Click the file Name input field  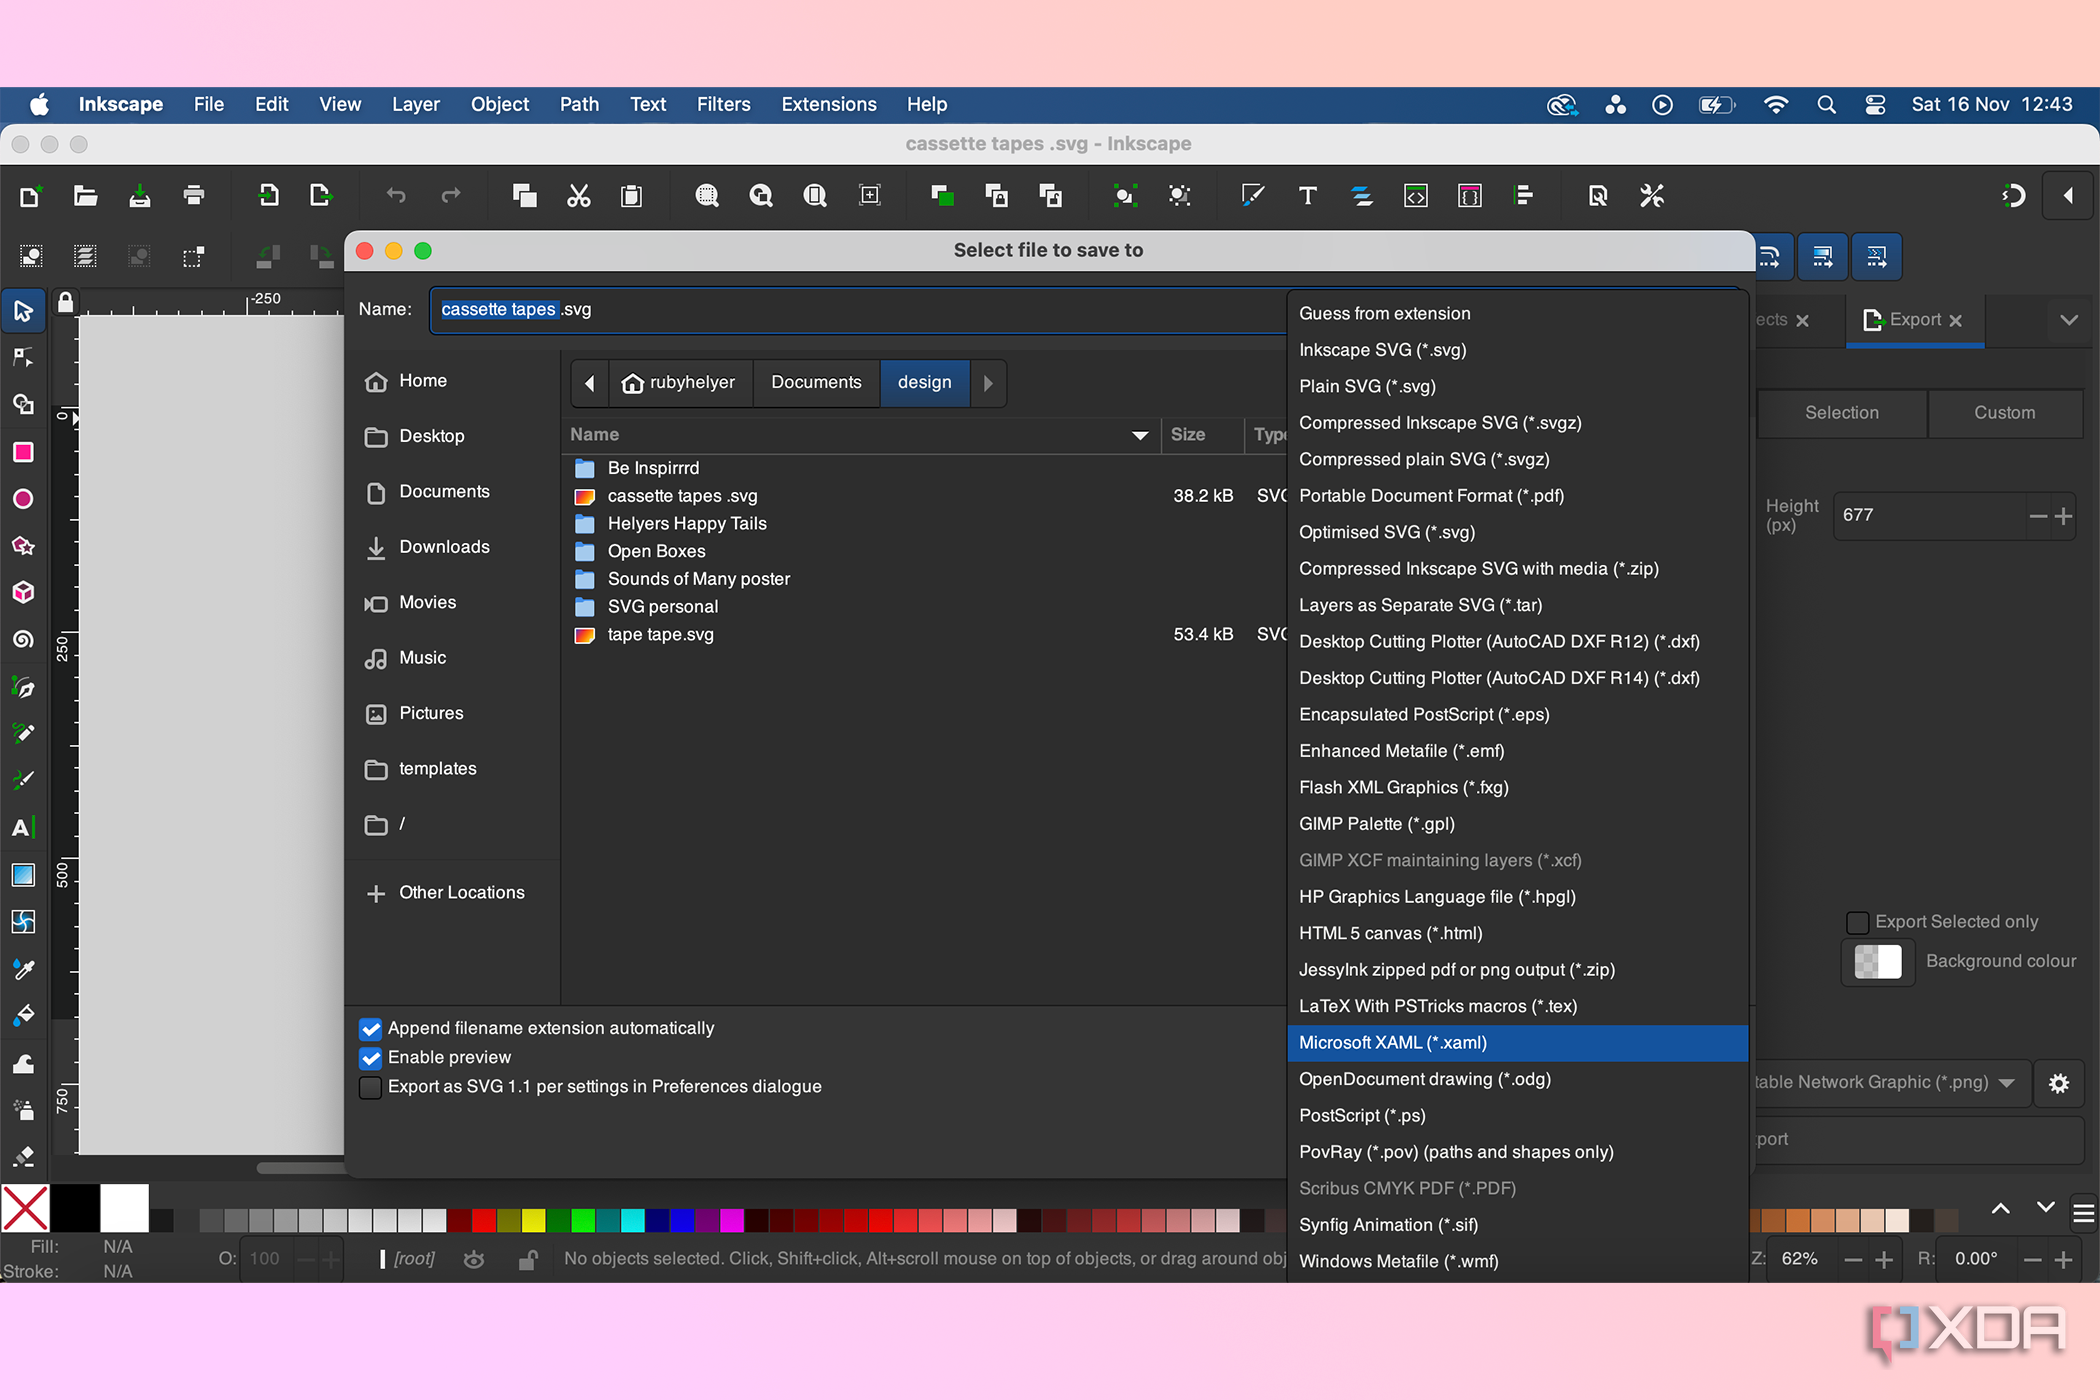click(x=858, y=310)
